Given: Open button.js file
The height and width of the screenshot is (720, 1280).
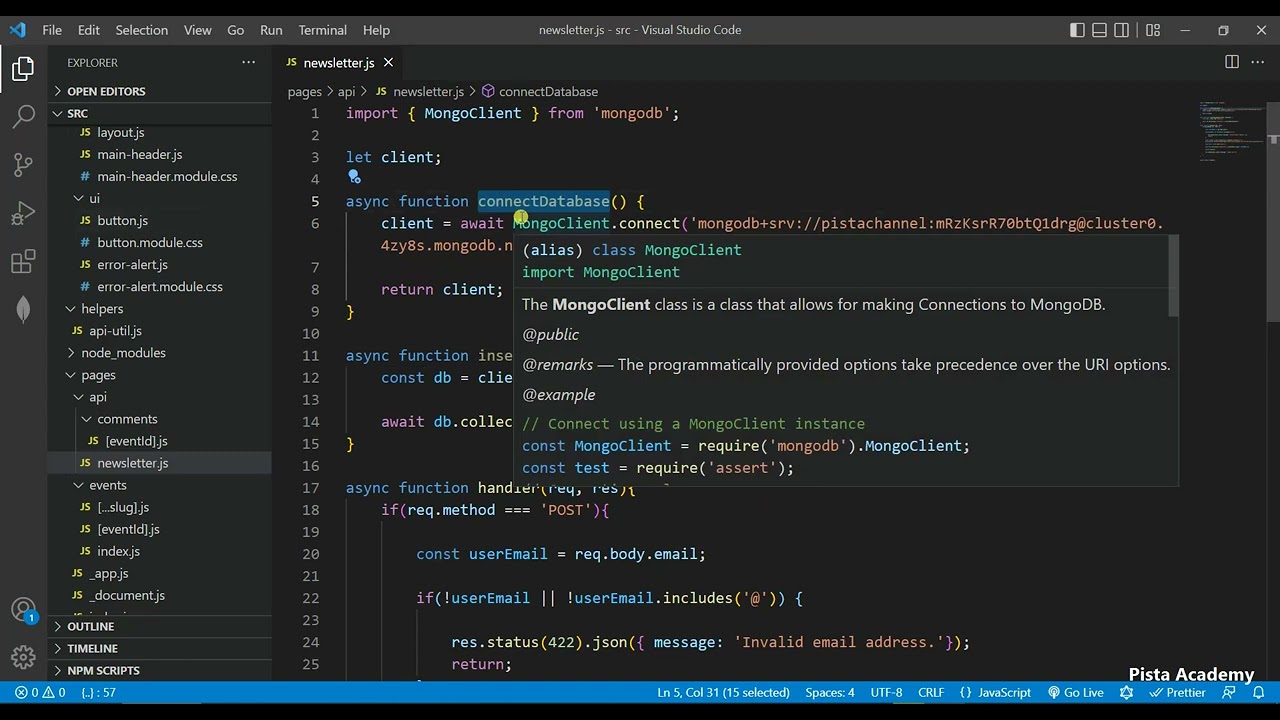Looking at the screenshot, I should coord(160,220).
